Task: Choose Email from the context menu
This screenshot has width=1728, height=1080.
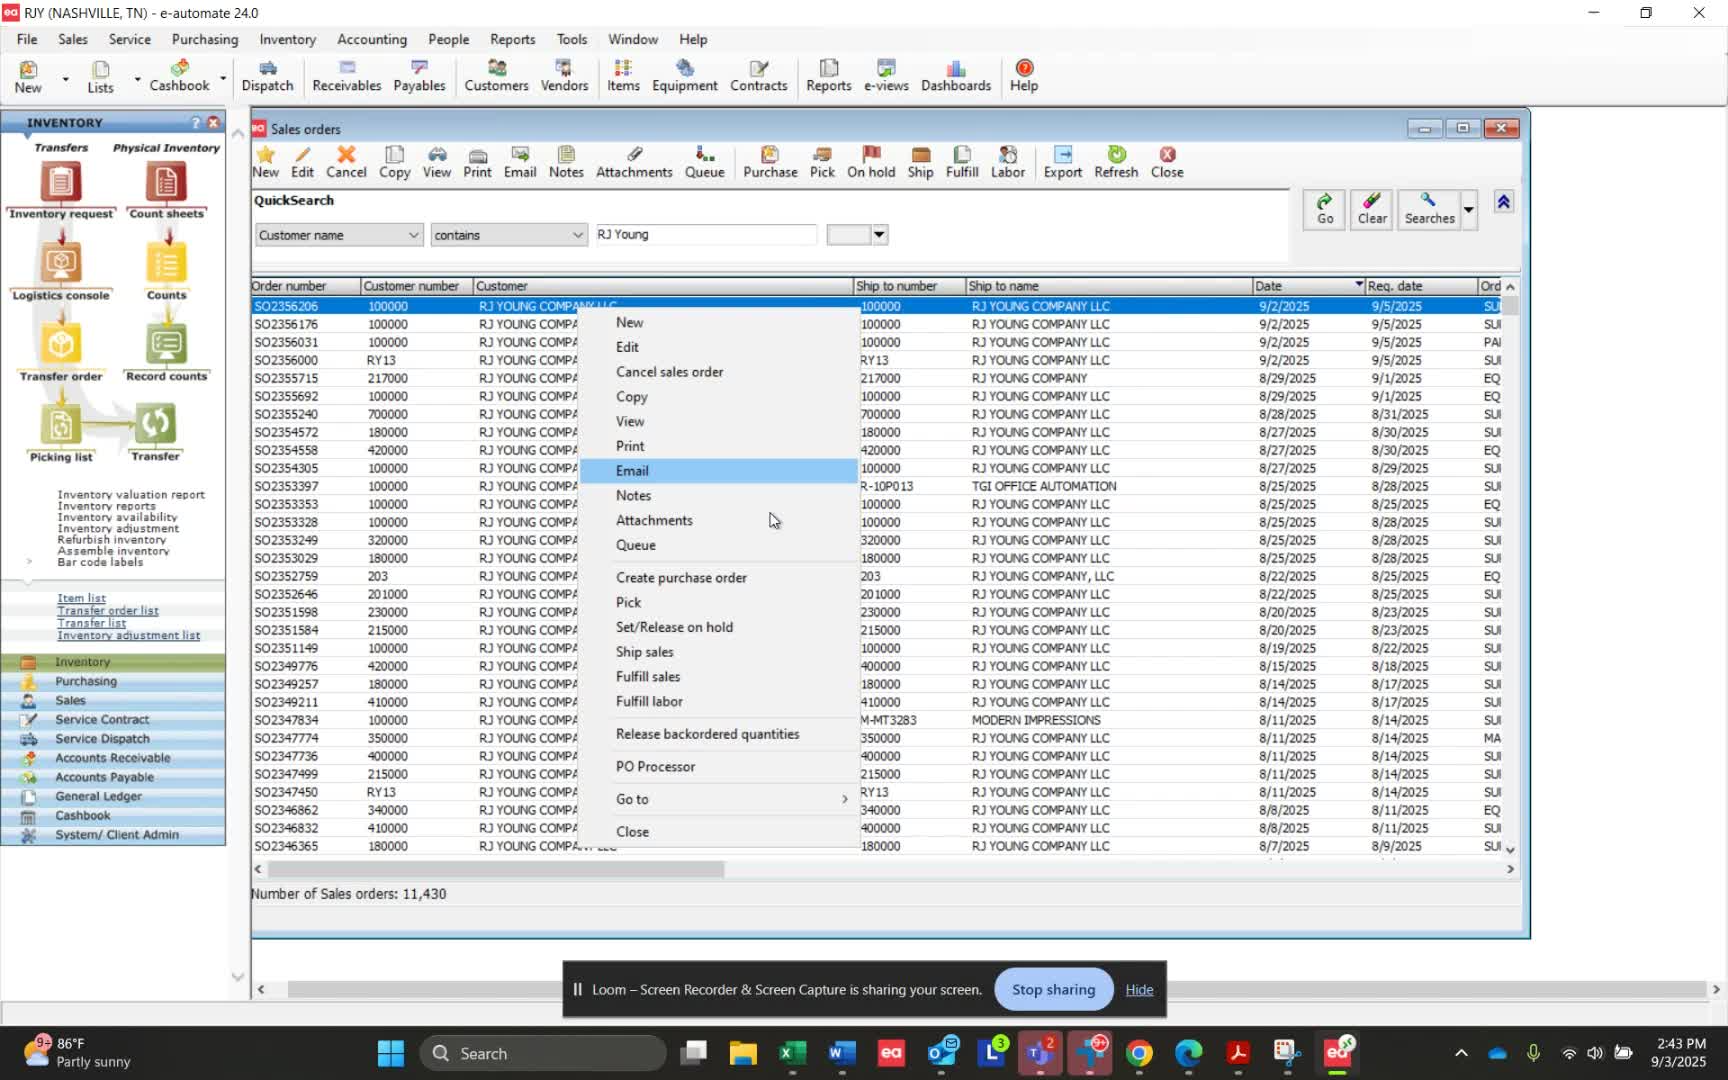Action: [x=719, y=471]
